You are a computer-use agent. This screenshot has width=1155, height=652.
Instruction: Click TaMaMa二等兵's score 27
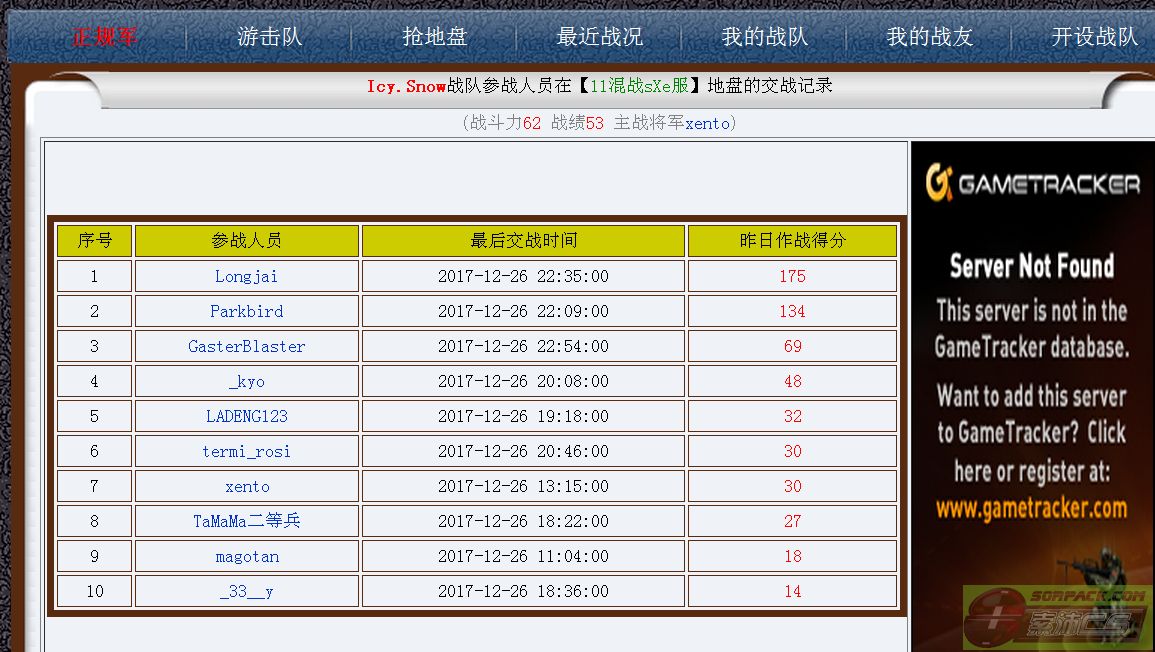click(x=793, y=522)
